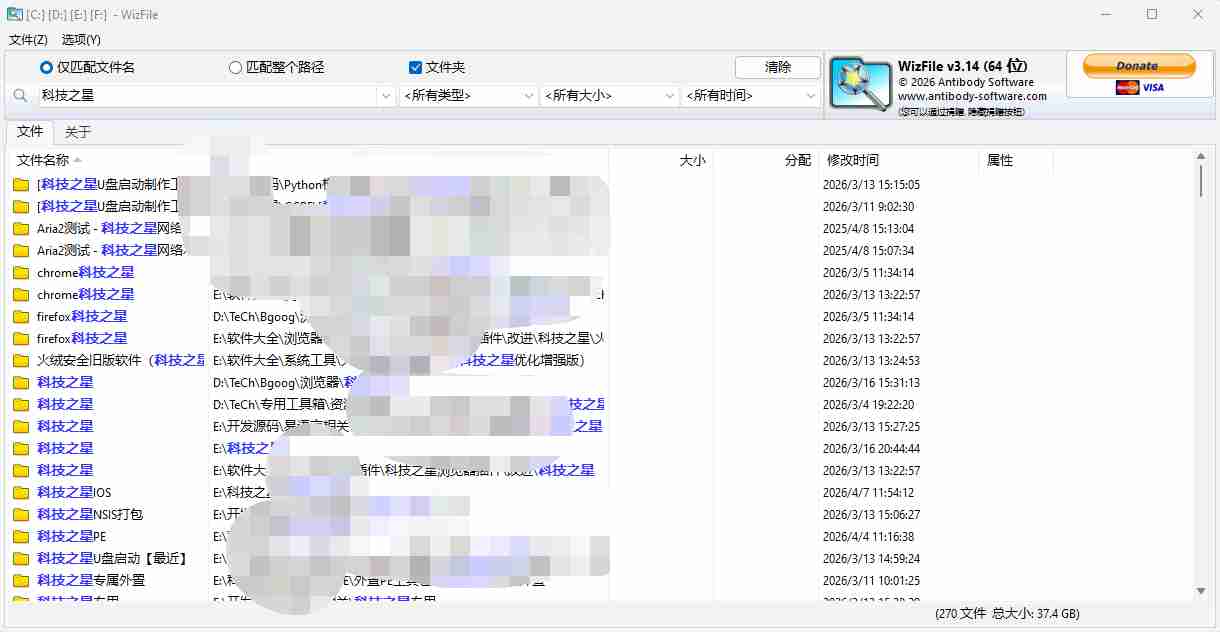Screen dimensions: 1220x632
Task: Click the WizFile magnifier logo icon
Action: [860, 85]
